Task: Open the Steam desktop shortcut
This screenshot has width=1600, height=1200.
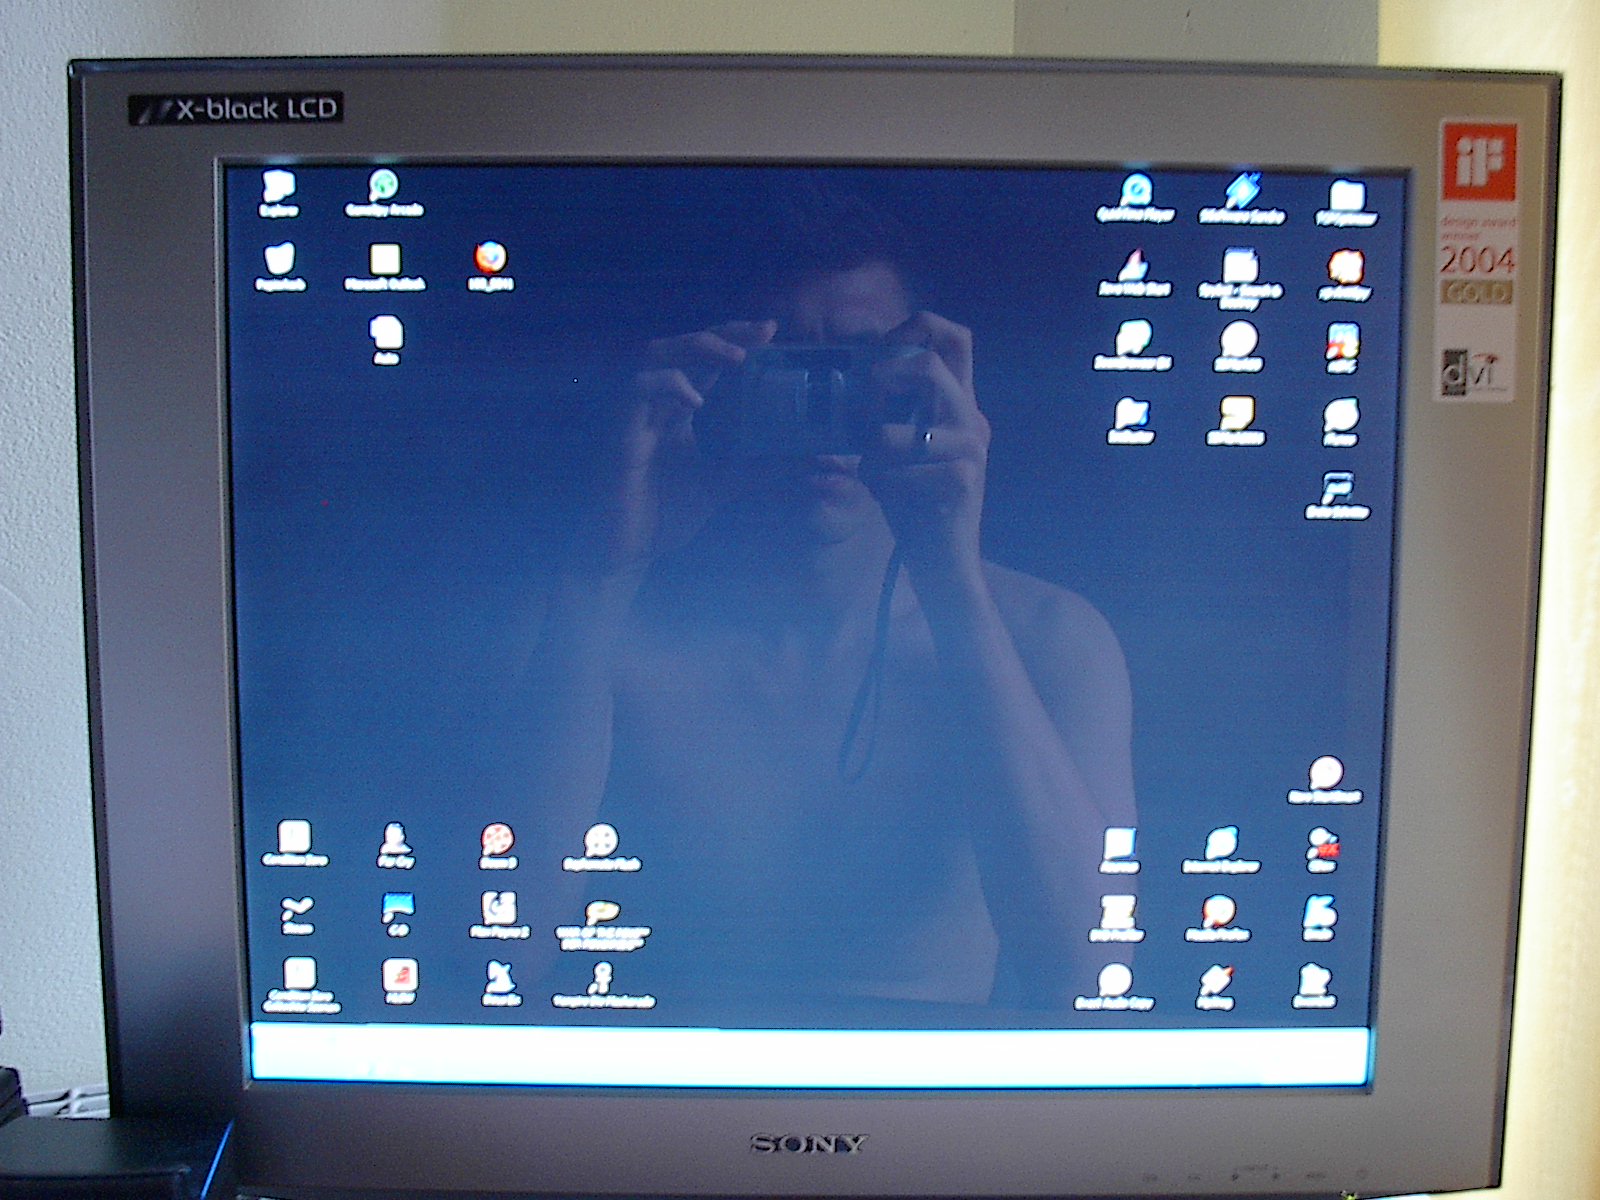Action: point(297,911)
